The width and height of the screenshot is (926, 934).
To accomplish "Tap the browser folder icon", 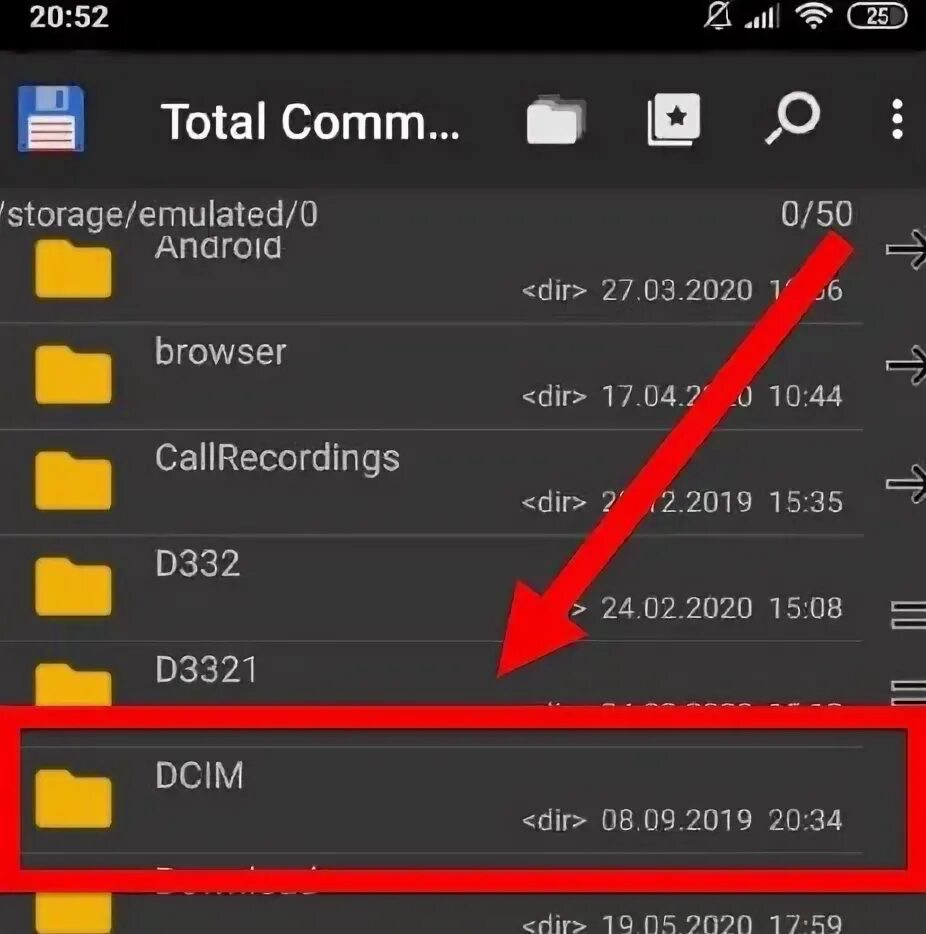I will [x=73, y=375].
